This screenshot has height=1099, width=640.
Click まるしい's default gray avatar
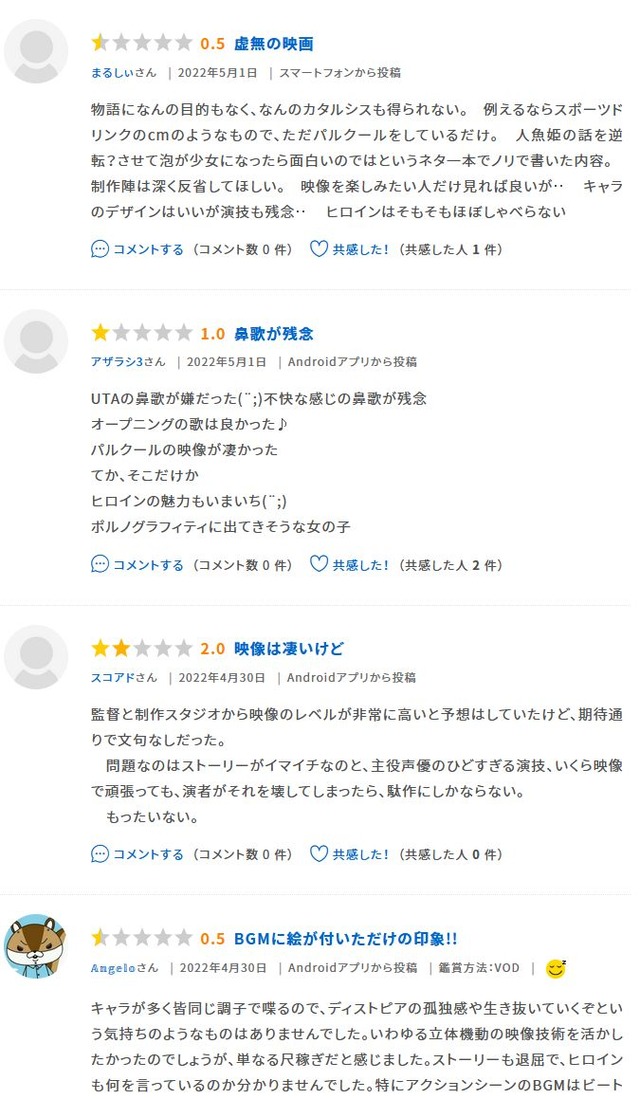coord(36,51)
